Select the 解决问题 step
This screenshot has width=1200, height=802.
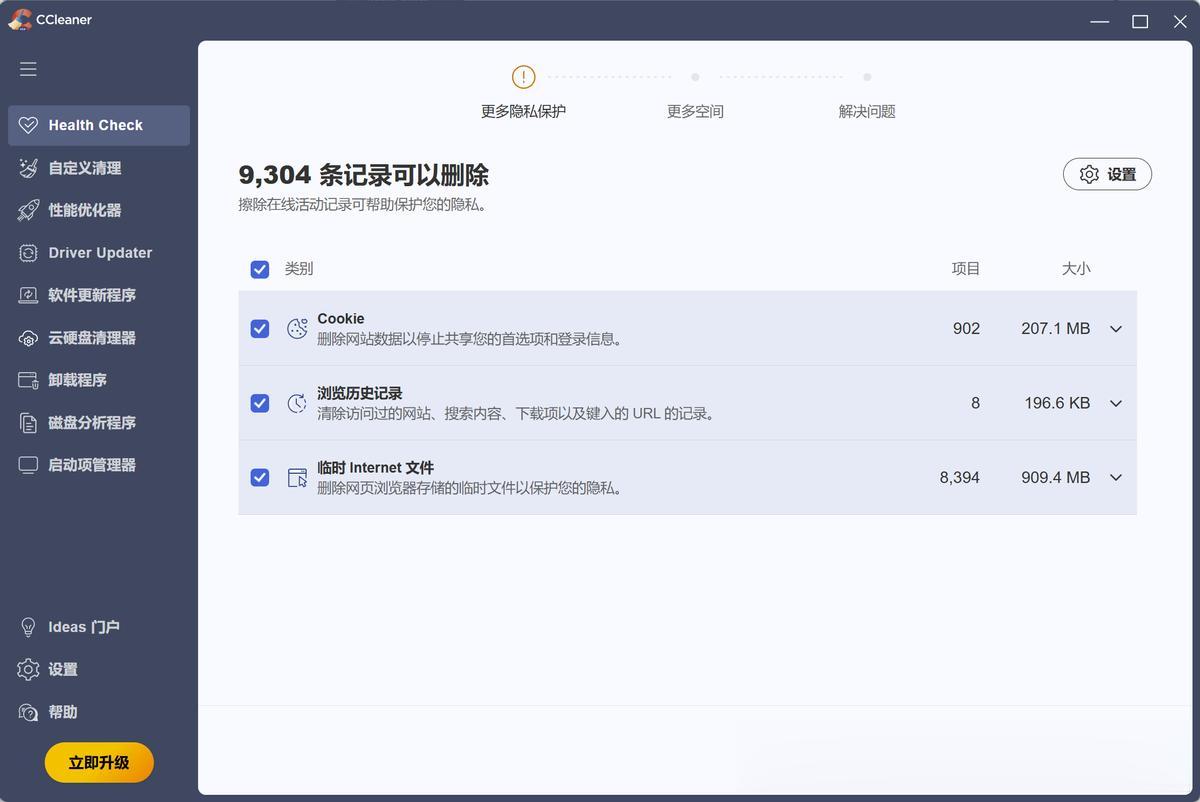[x=867, y=112]
